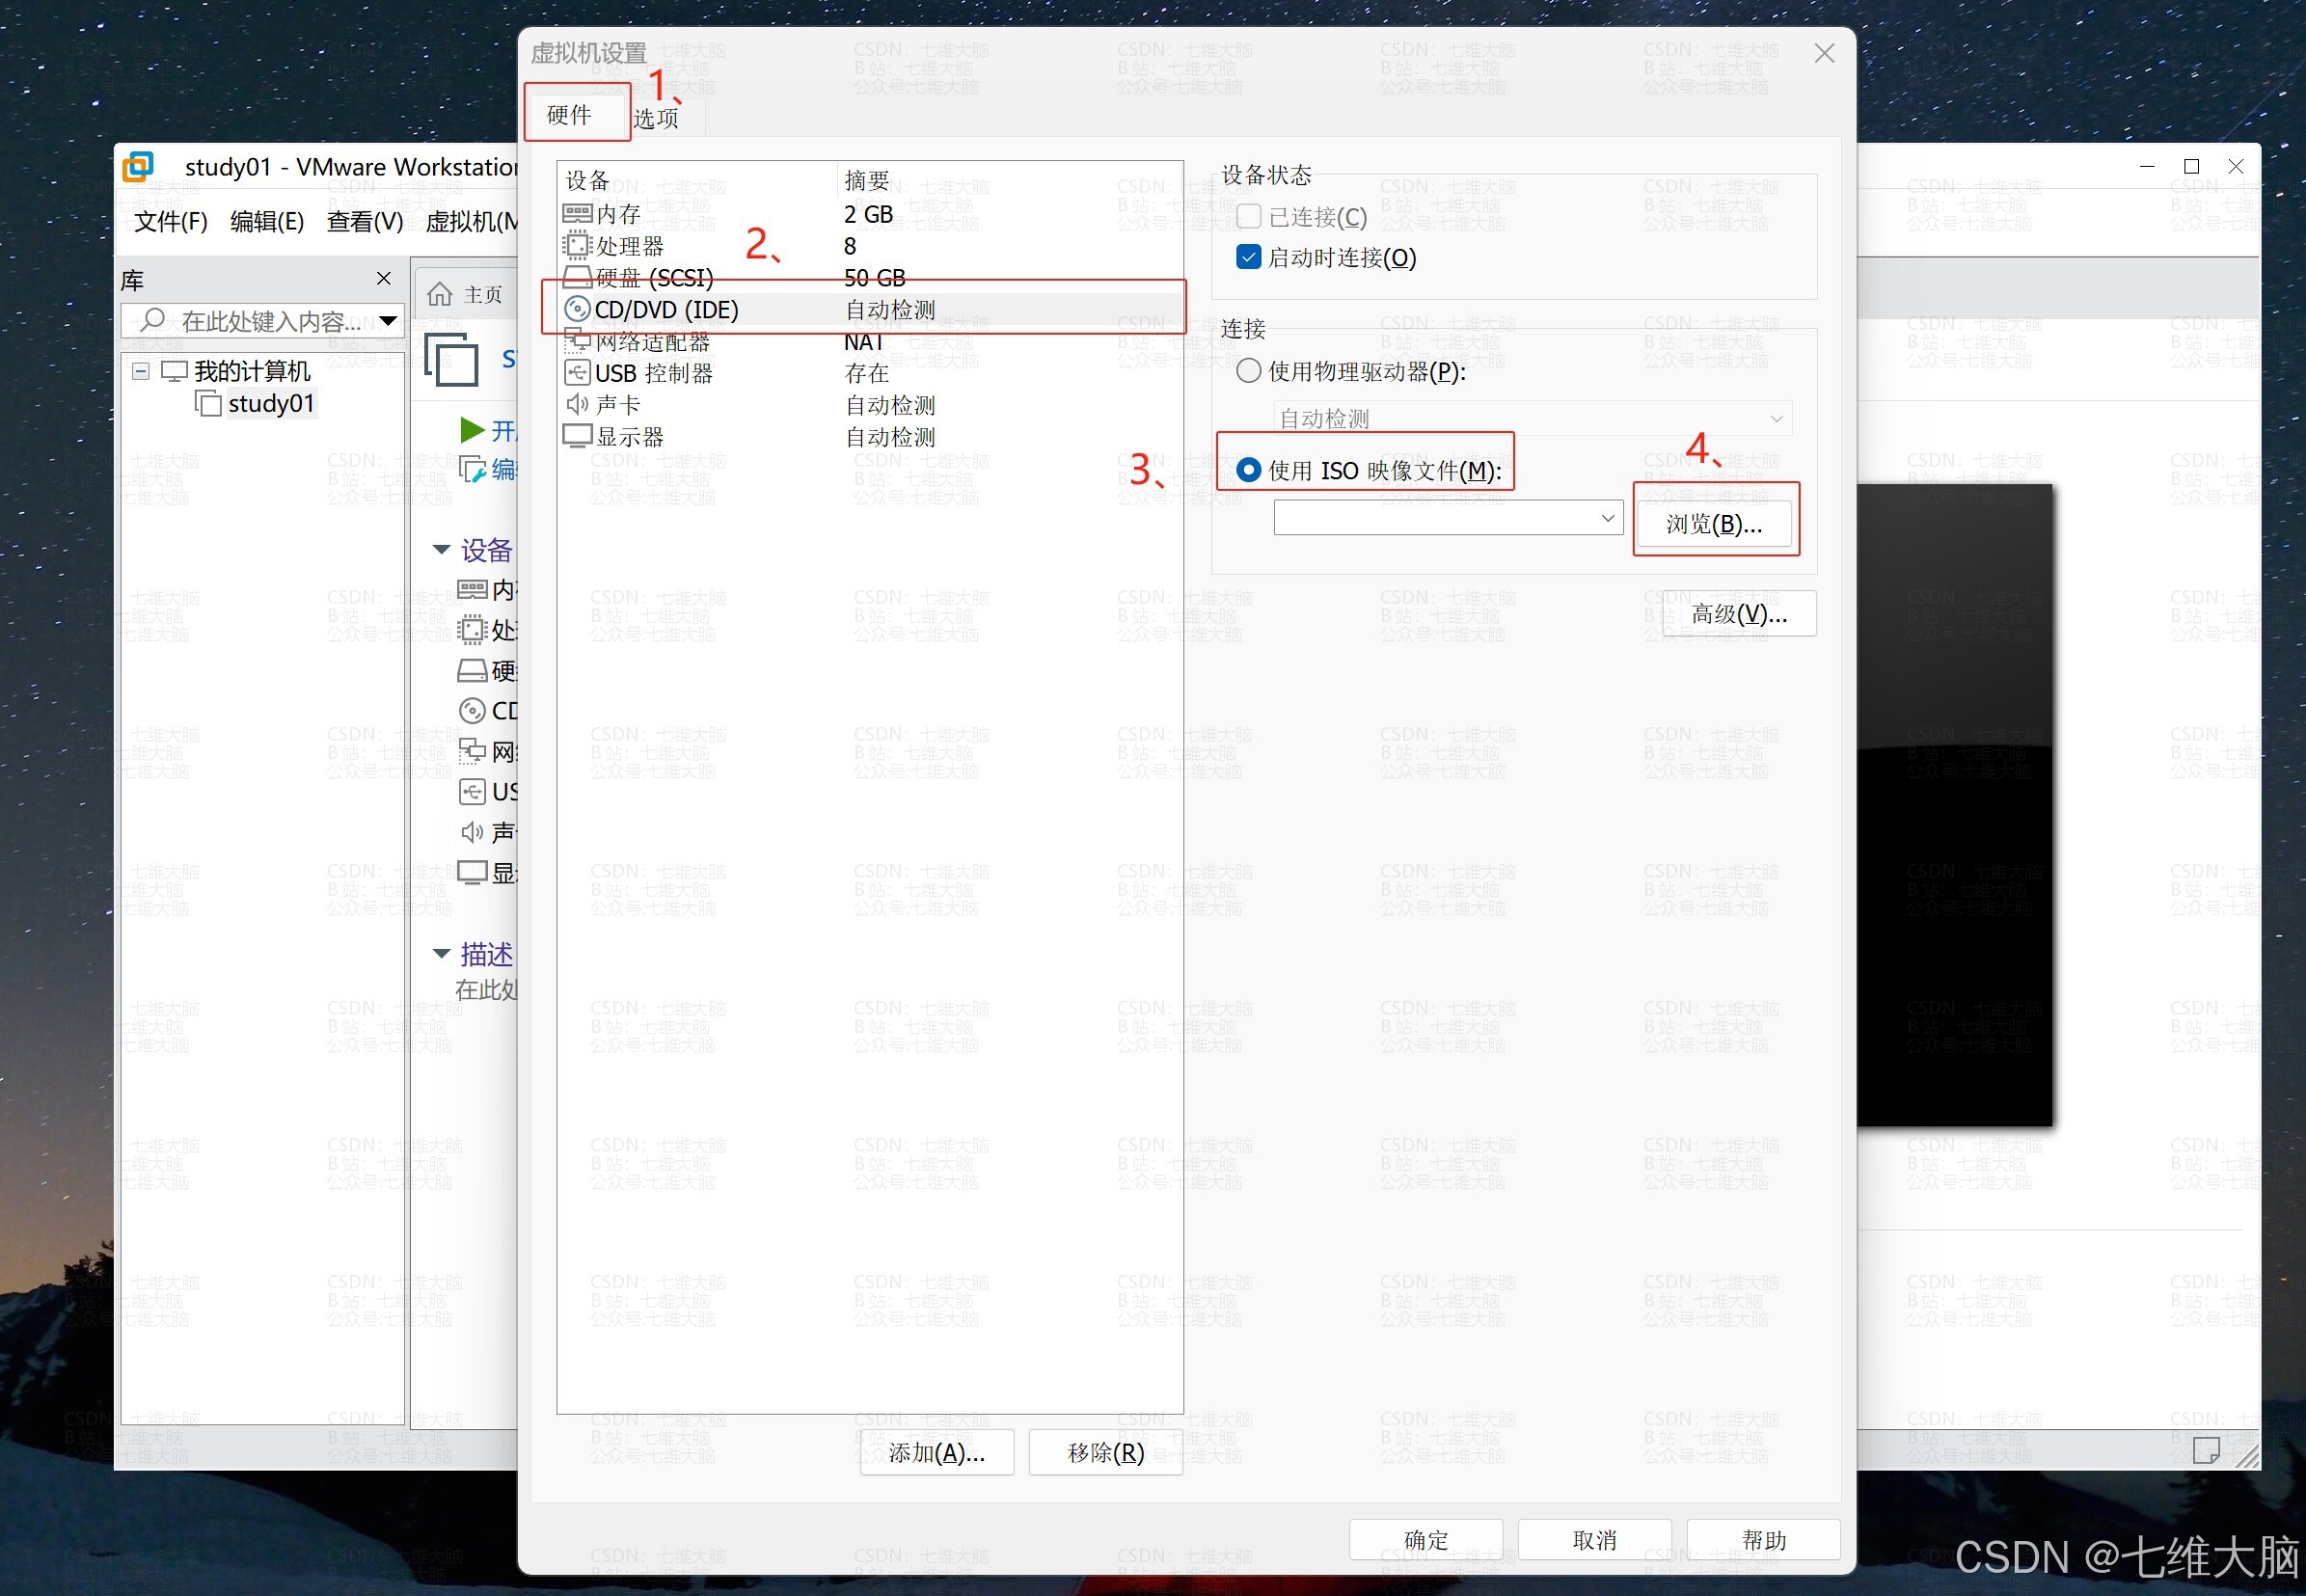Select the sound card (声卡) device icon
The image size is (2306, 1596).
577,404
